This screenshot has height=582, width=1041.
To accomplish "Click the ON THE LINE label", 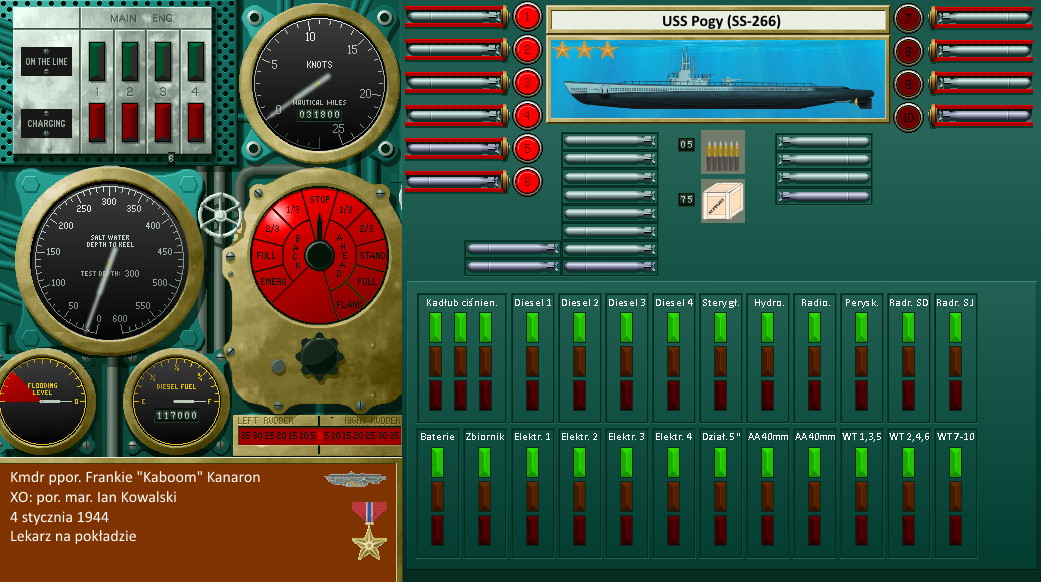I will click(46, 61).
